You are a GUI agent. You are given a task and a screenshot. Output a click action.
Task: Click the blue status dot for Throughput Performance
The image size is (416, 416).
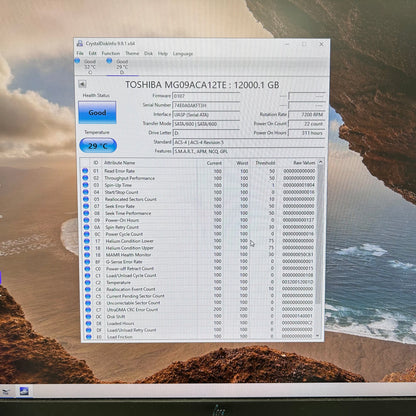[85, 178]
